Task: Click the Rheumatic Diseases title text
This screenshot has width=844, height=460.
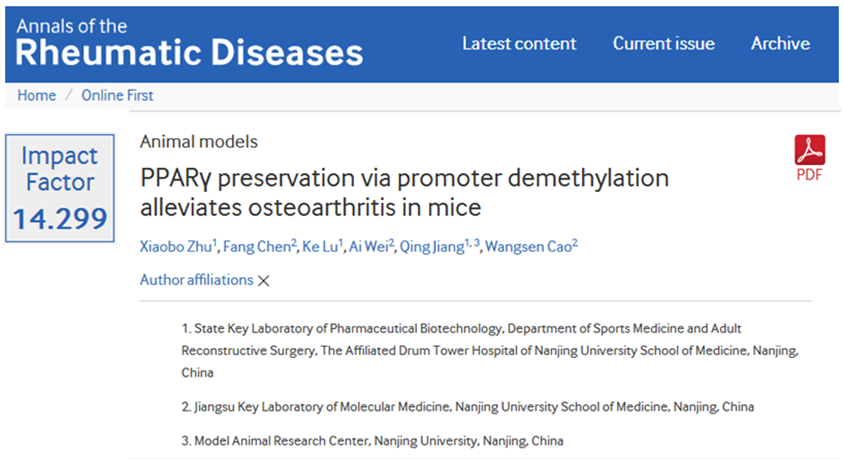Action: pos(190,52)
